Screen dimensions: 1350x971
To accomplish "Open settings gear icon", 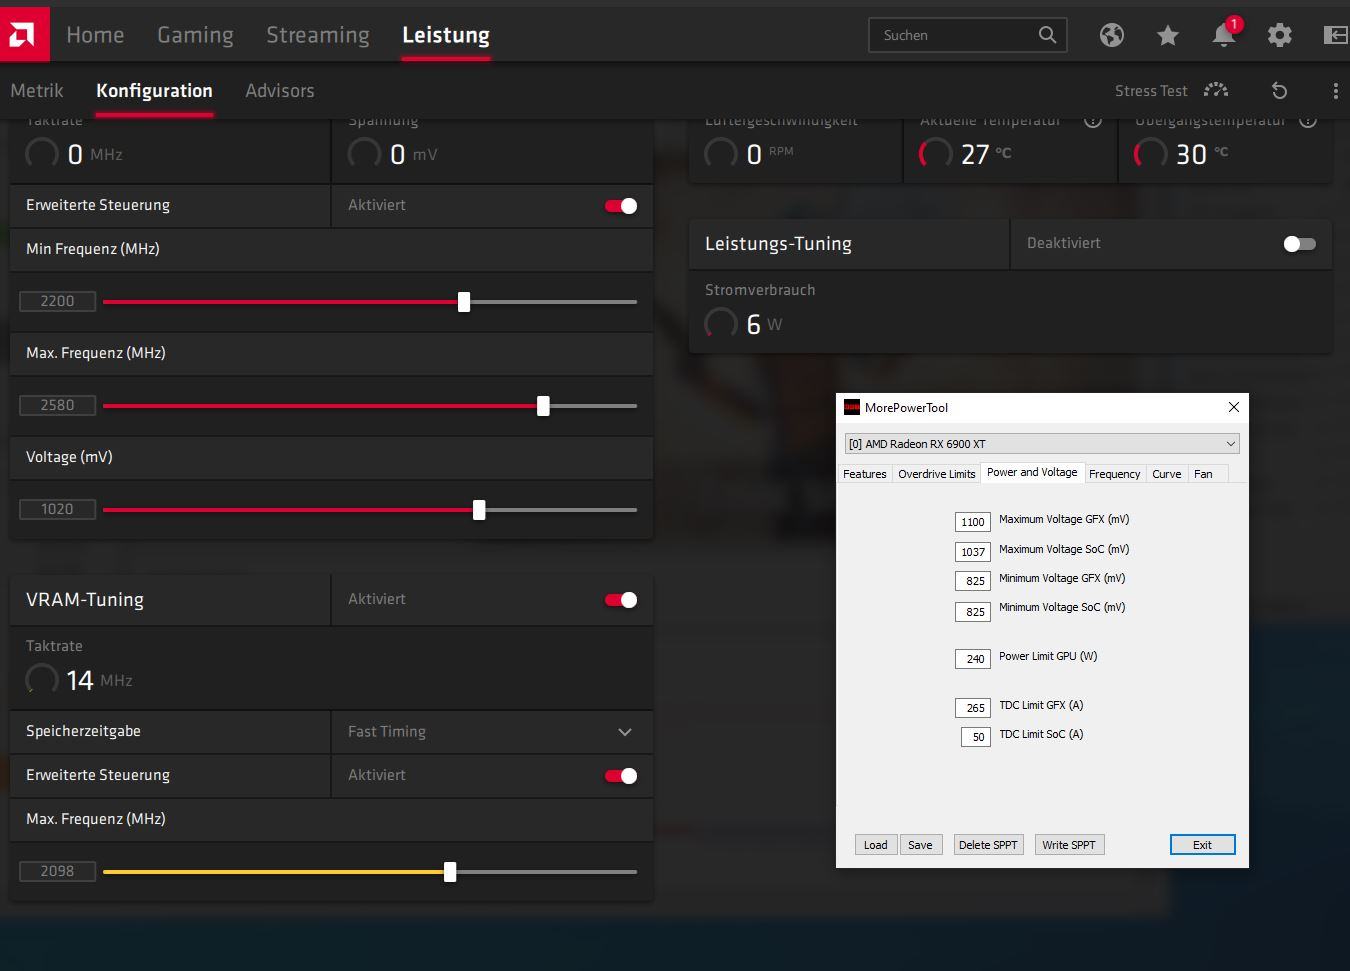I will (x=1279, y=35).
